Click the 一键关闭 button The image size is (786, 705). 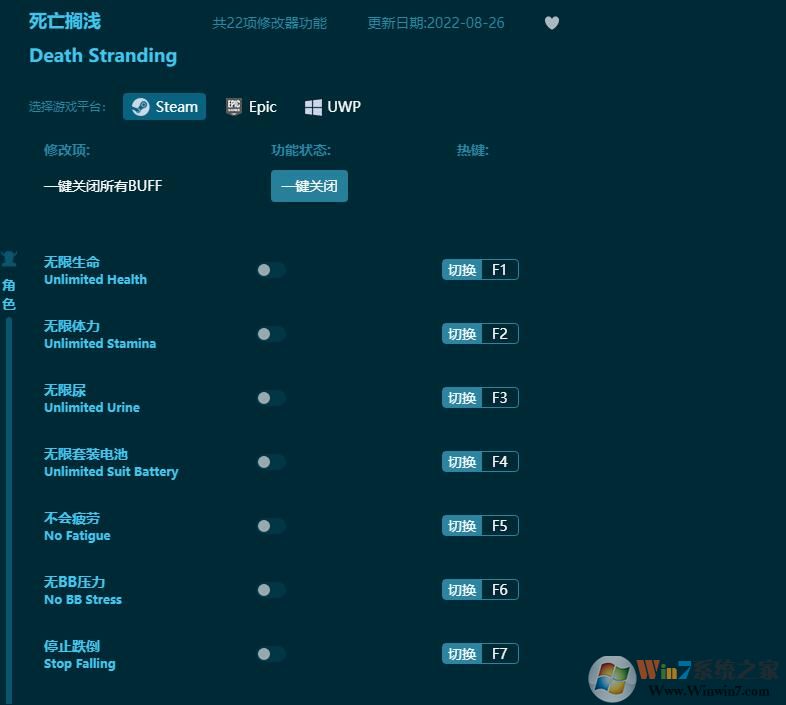309,186
